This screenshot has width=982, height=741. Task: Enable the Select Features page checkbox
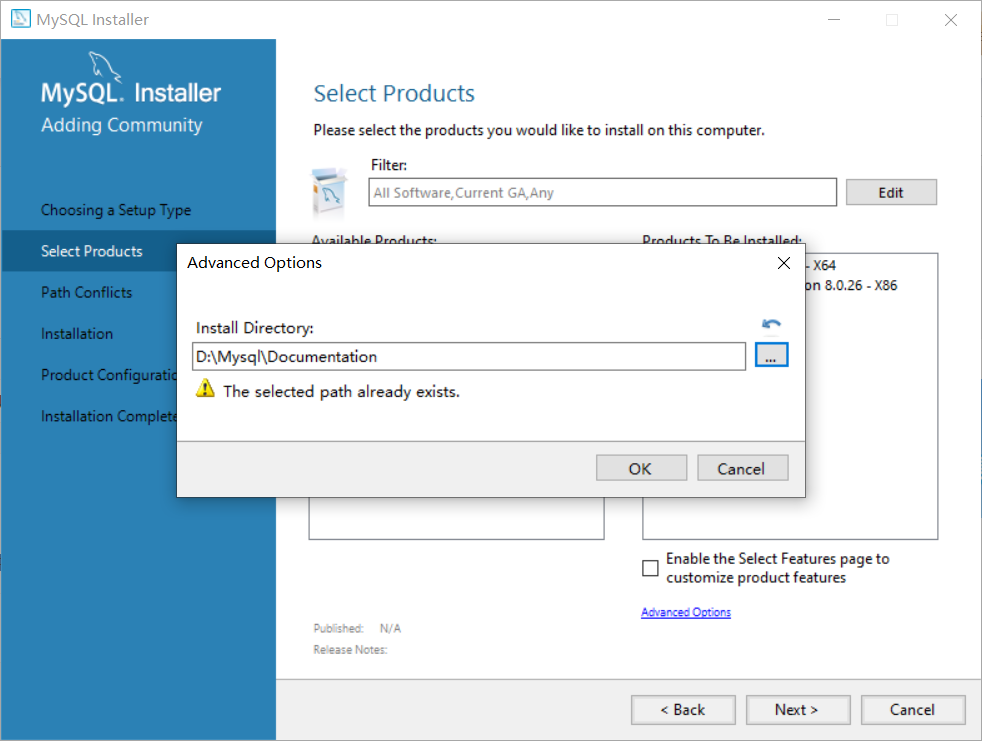pyautogui.click(x=650, y=568)
